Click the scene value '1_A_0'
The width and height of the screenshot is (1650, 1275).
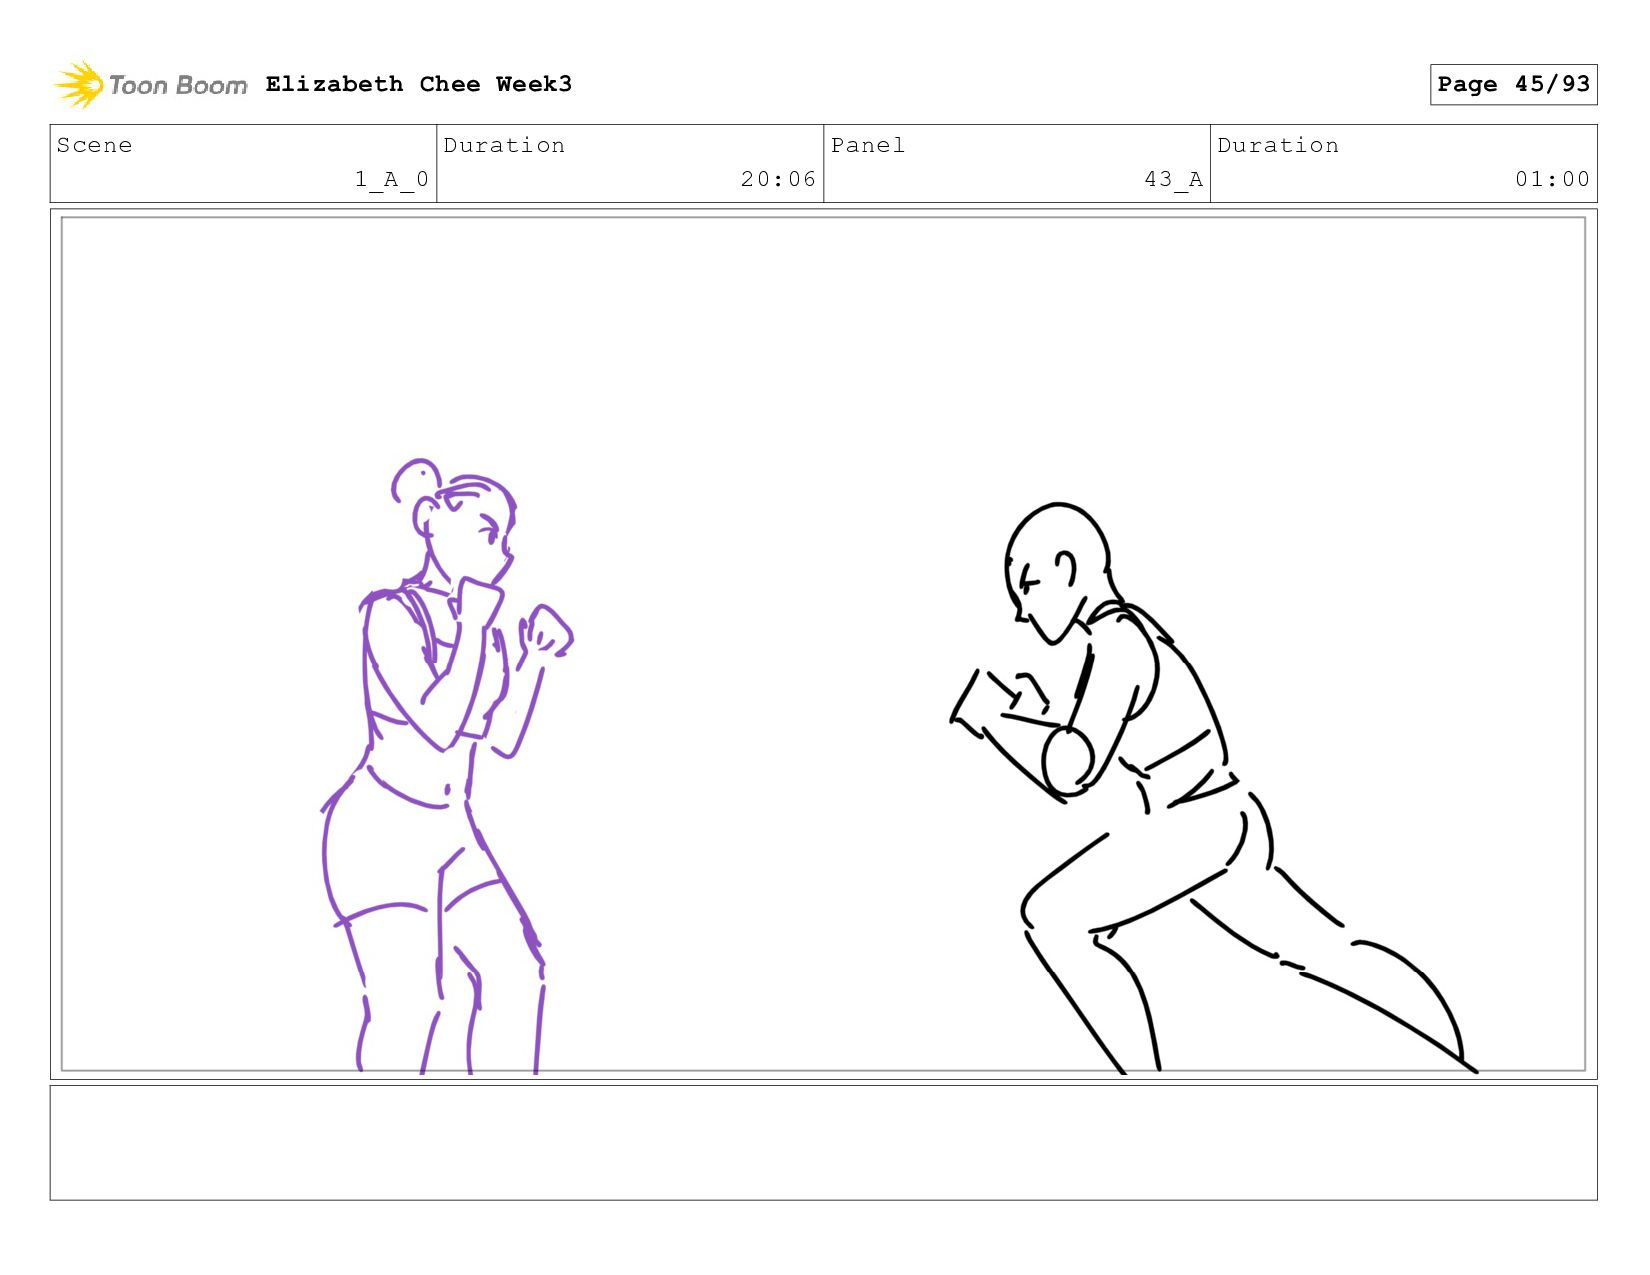(392, 179)
